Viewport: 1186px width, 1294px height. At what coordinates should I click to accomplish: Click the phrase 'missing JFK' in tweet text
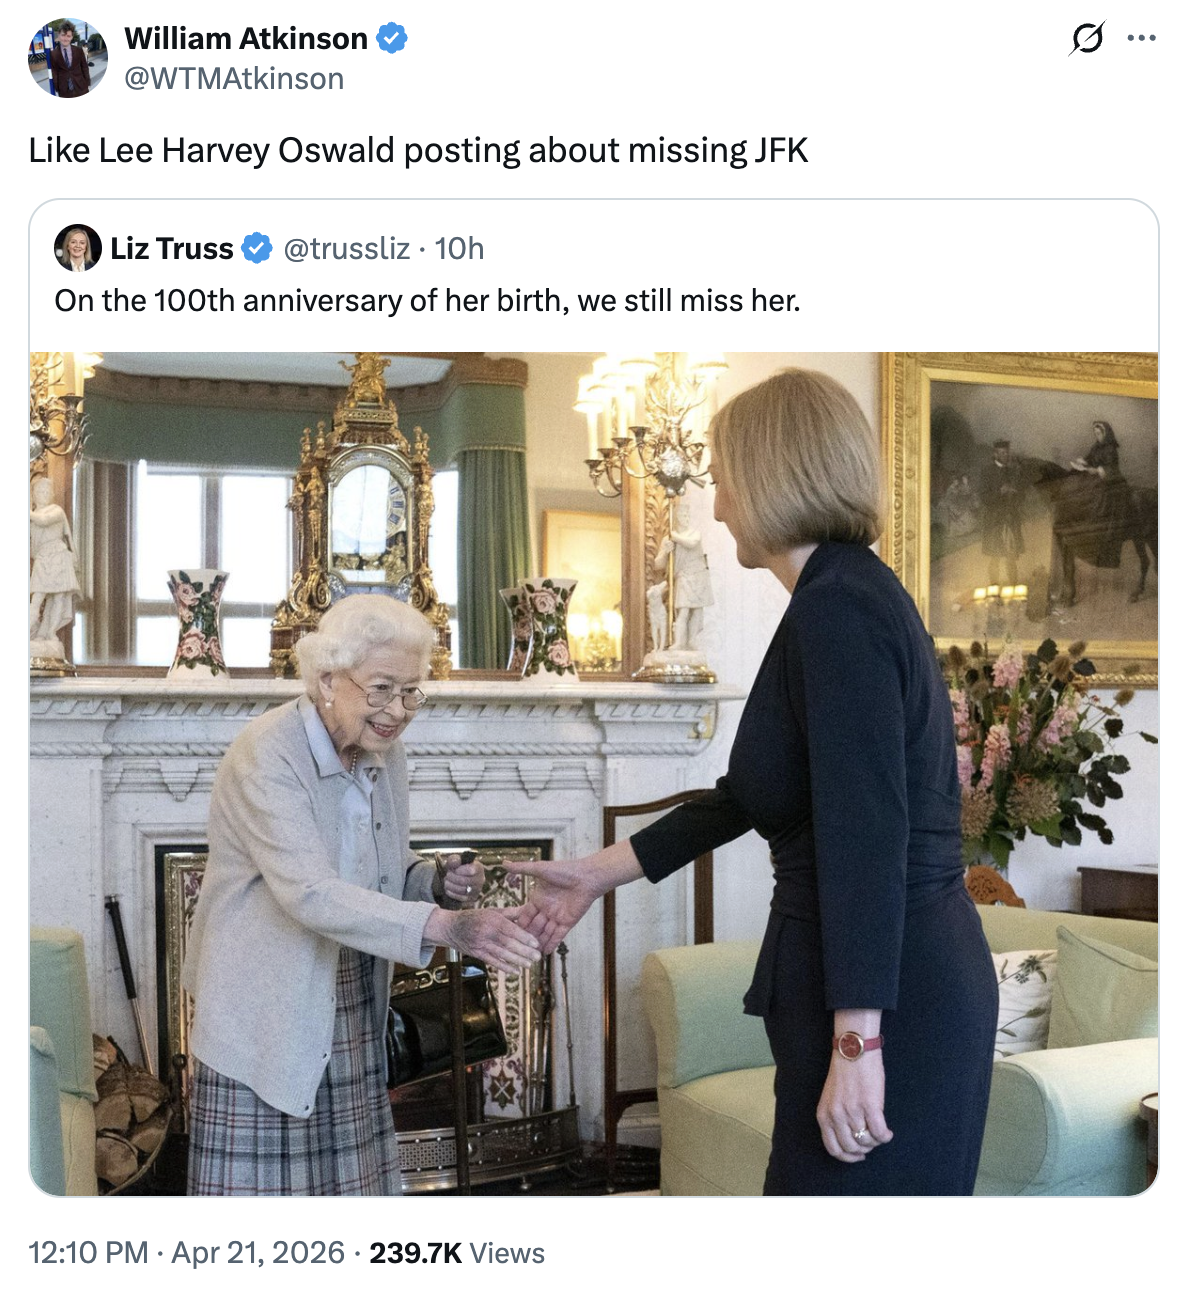point(723,150)
